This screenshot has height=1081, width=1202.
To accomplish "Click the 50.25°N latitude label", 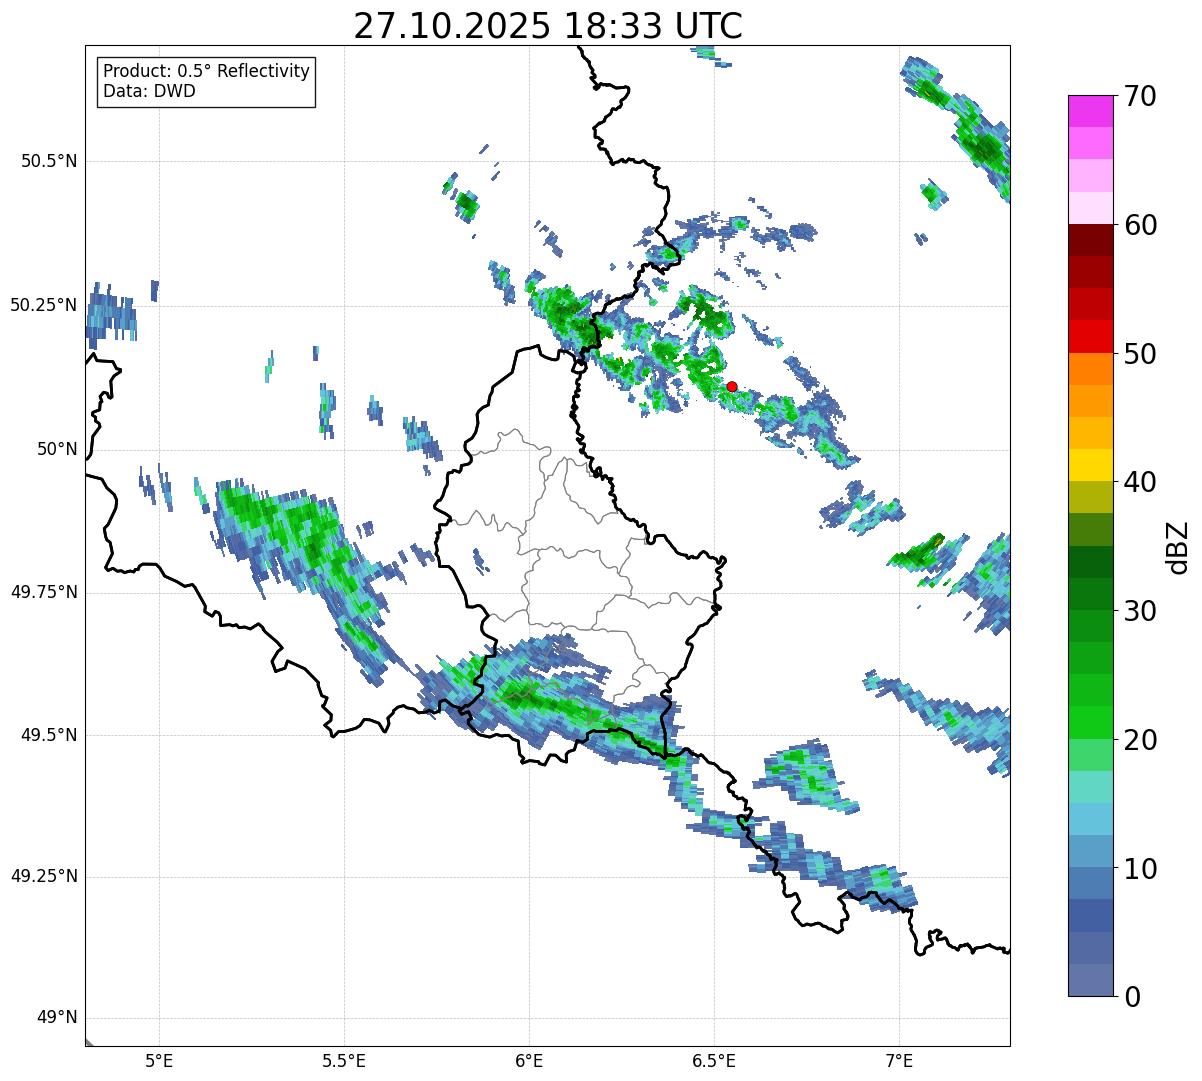I will tap(44, 305).
